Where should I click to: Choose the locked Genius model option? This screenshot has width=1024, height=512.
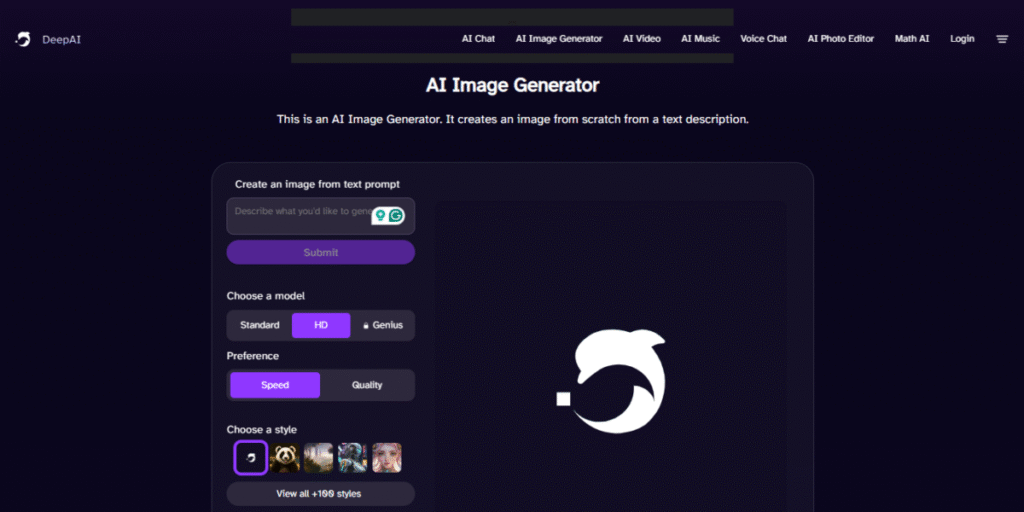click(383, 325)
